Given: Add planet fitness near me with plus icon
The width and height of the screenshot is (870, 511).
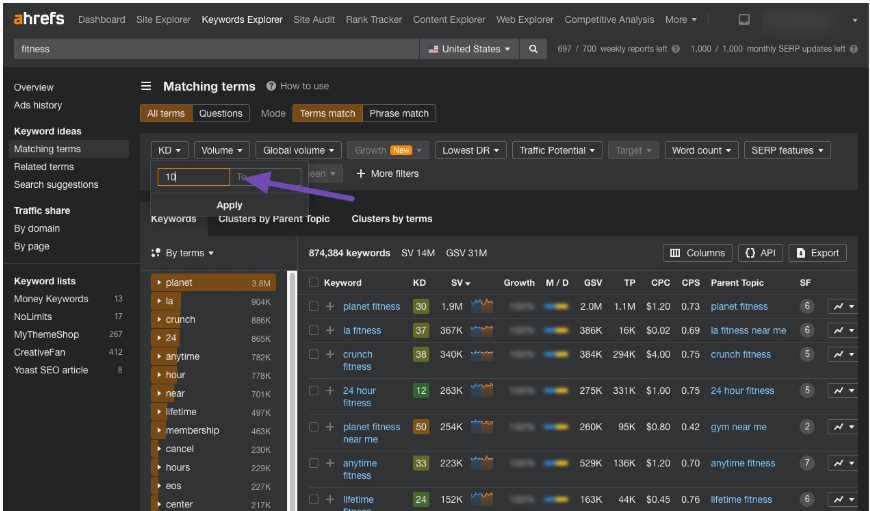Looking at the screenshot, I should (x=330, y=427).
